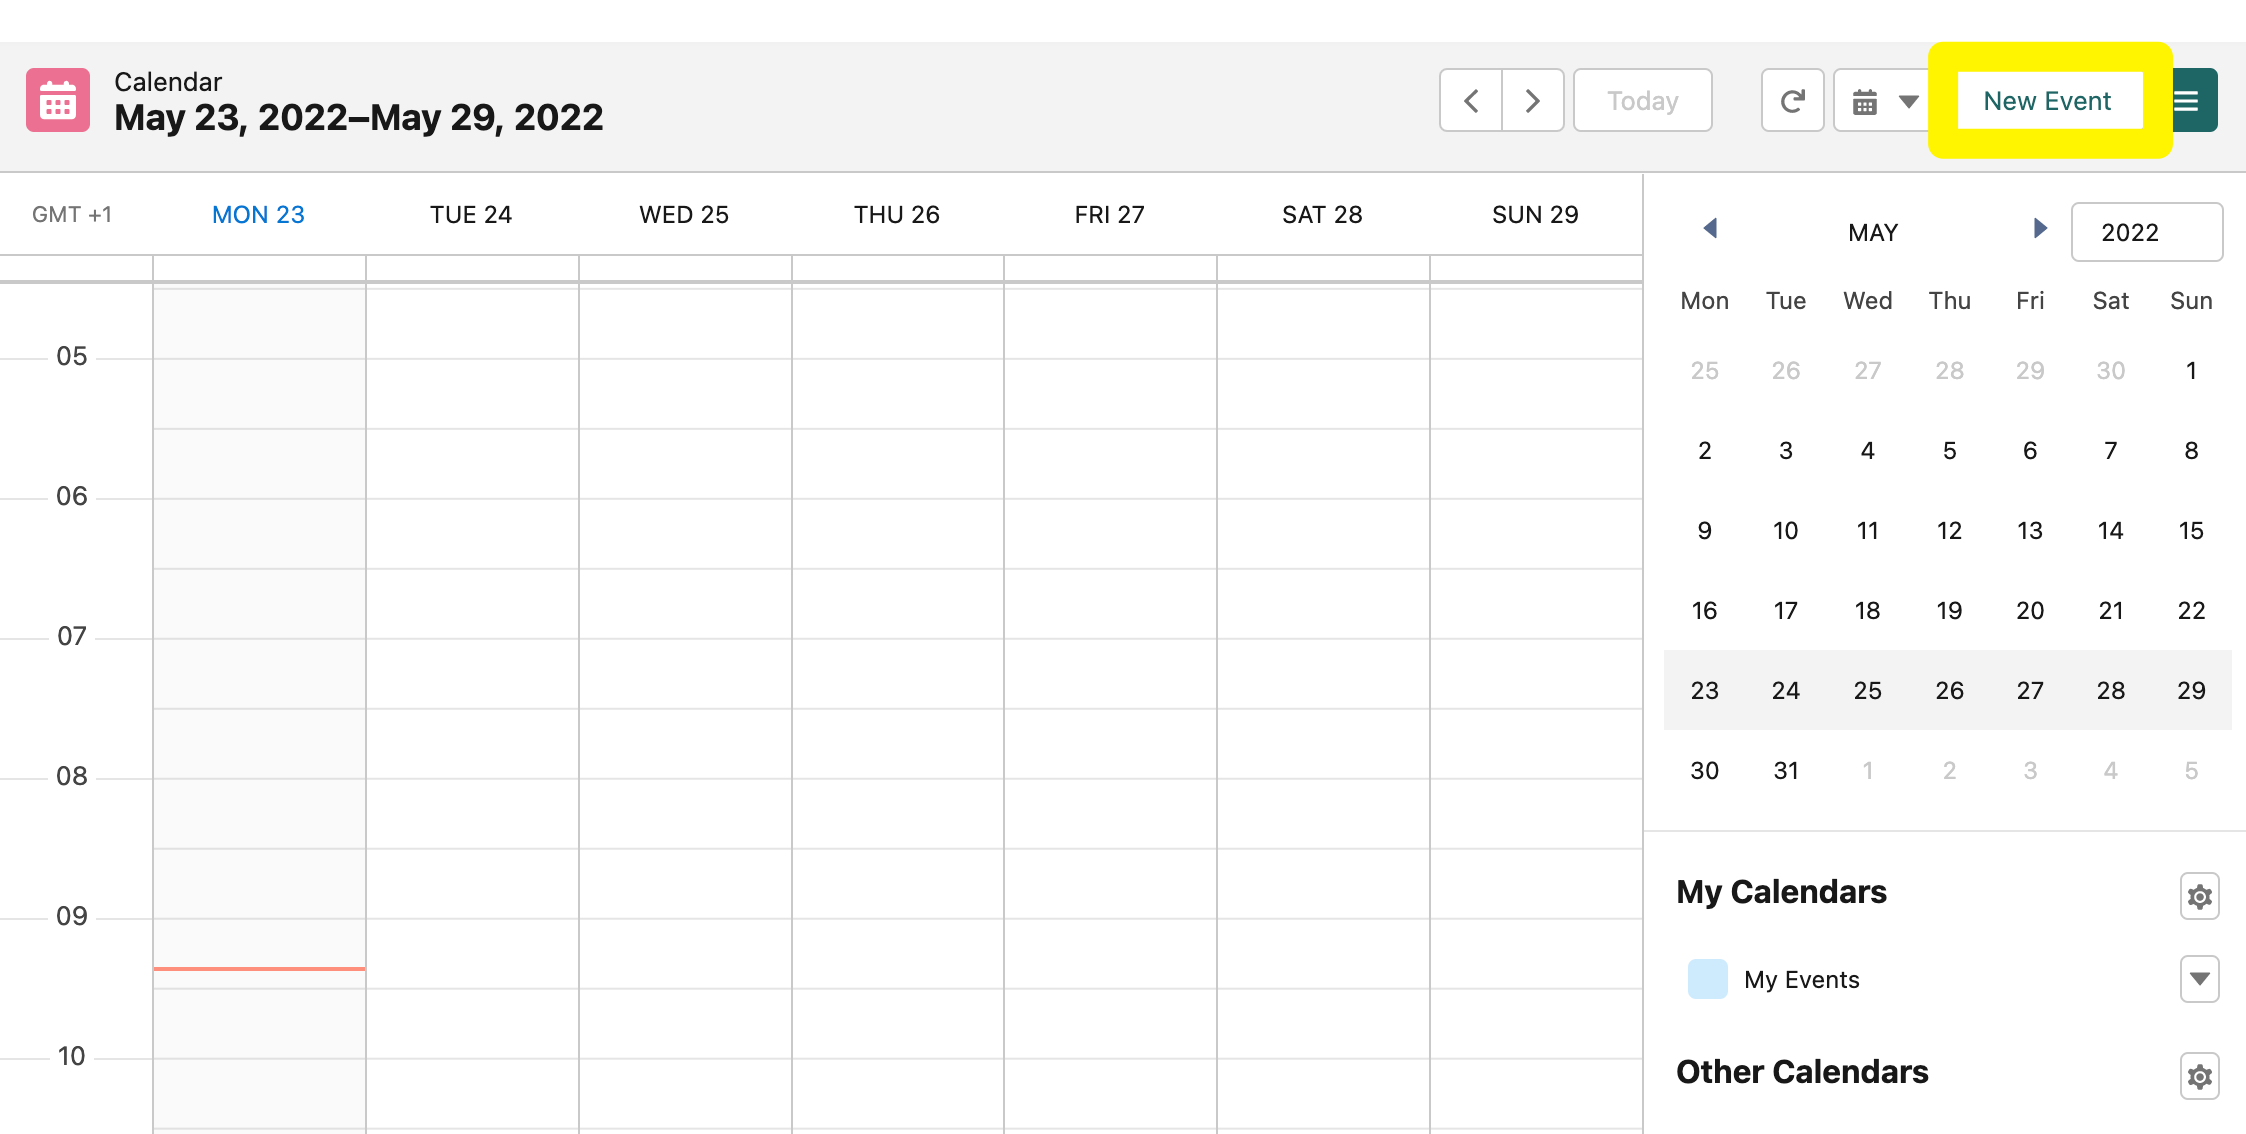
Task: Click the 08 time slot on Wednesday 25
Action: 685,813
